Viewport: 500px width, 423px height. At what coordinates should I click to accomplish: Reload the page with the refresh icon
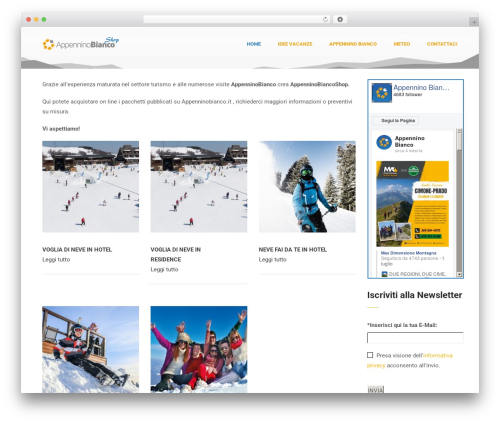[x=325, y=20]
